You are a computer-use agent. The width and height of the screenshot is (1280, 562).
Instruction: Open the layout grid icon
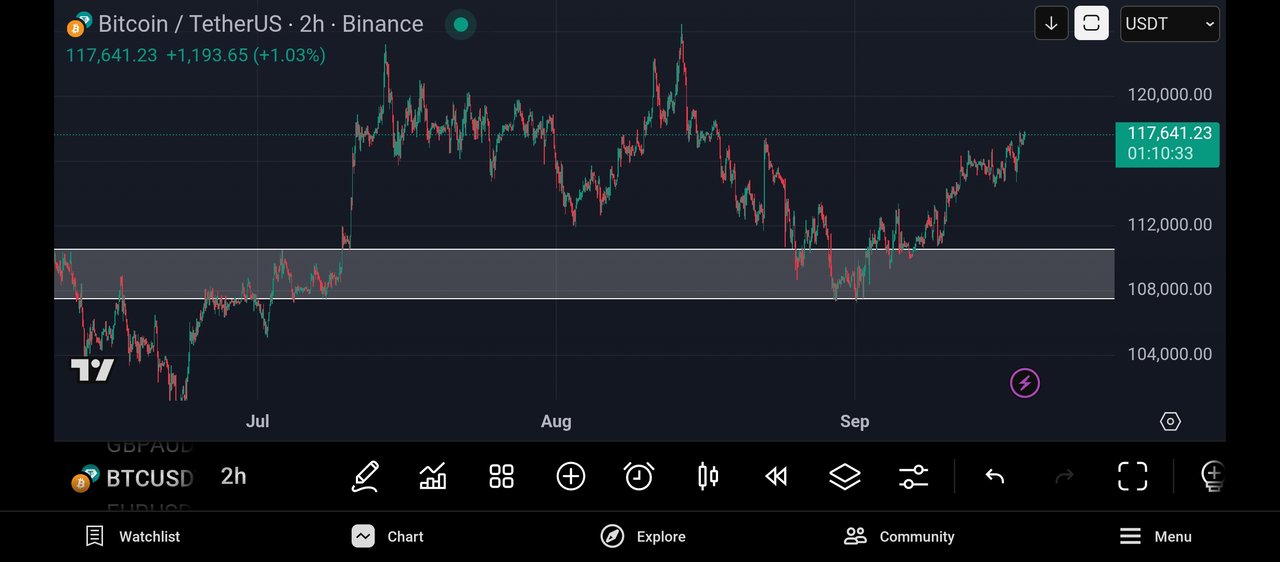click(501, 476)
